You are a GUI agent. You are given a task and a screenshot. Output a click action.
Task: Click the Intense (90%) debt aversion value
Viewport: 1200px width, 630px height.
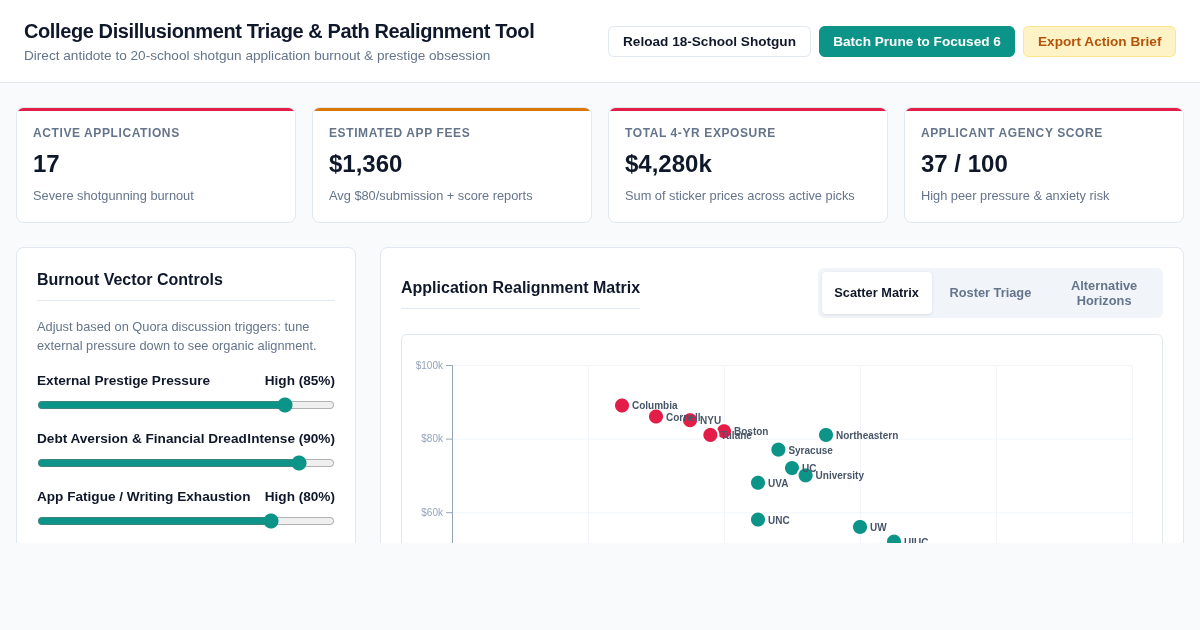(x=291, y=439)
